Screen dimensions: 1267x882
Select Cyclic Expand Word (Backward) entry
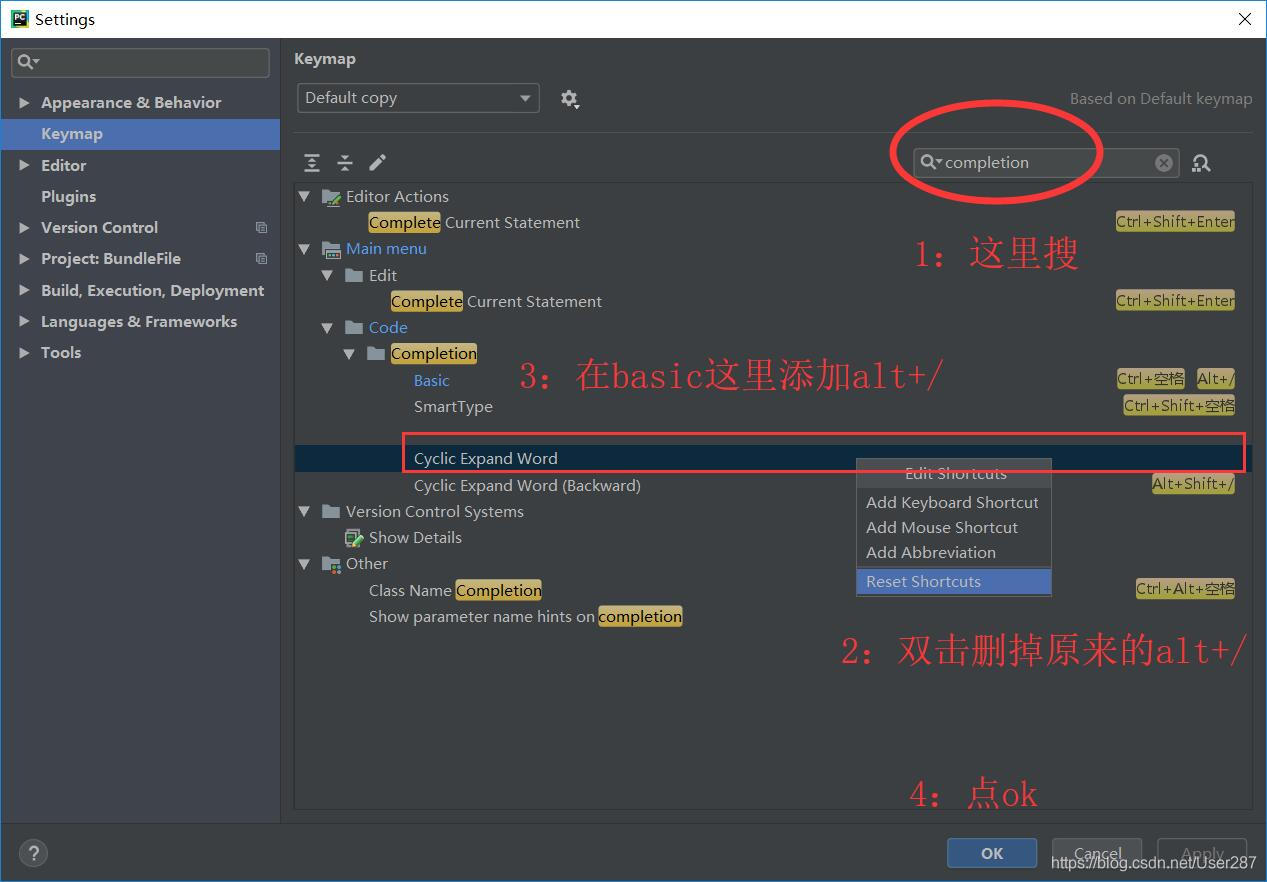(x=526, y=485)
